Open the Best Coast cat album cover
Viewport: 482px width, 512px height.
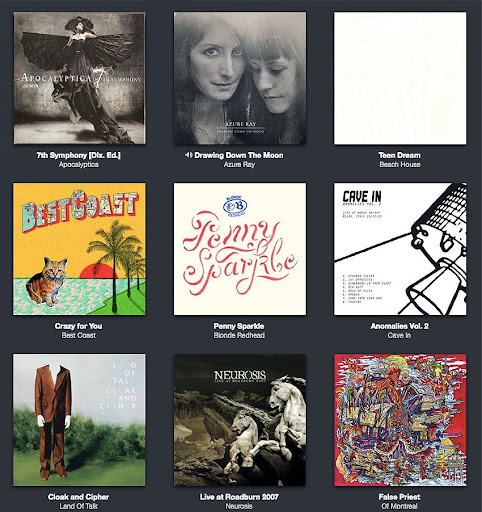point(79,249)
